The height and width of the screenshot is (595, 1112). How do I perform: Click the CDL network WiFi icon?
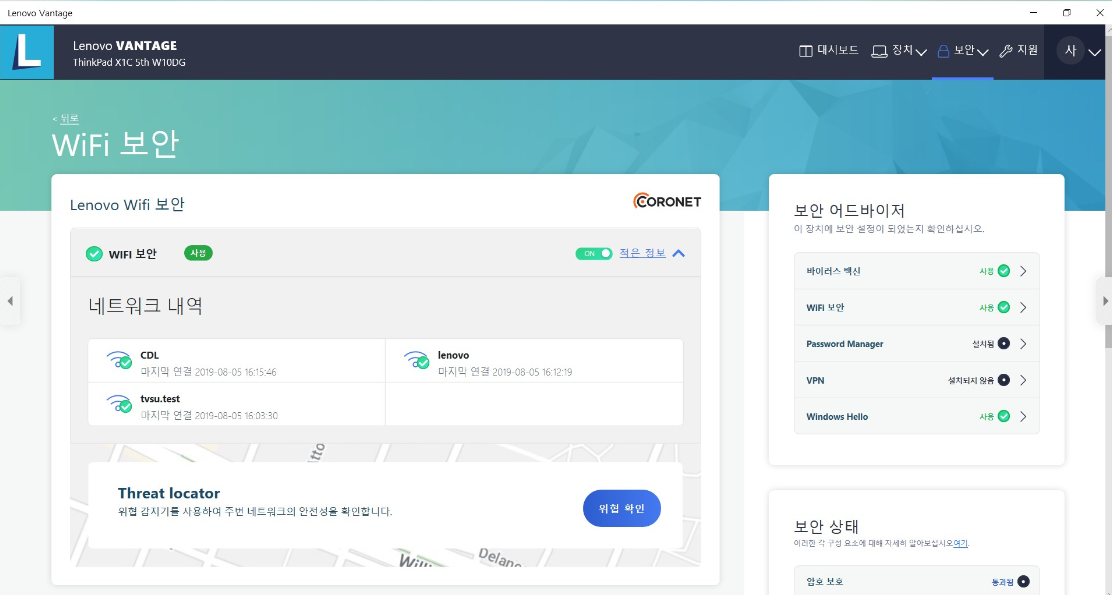point(119,360)
